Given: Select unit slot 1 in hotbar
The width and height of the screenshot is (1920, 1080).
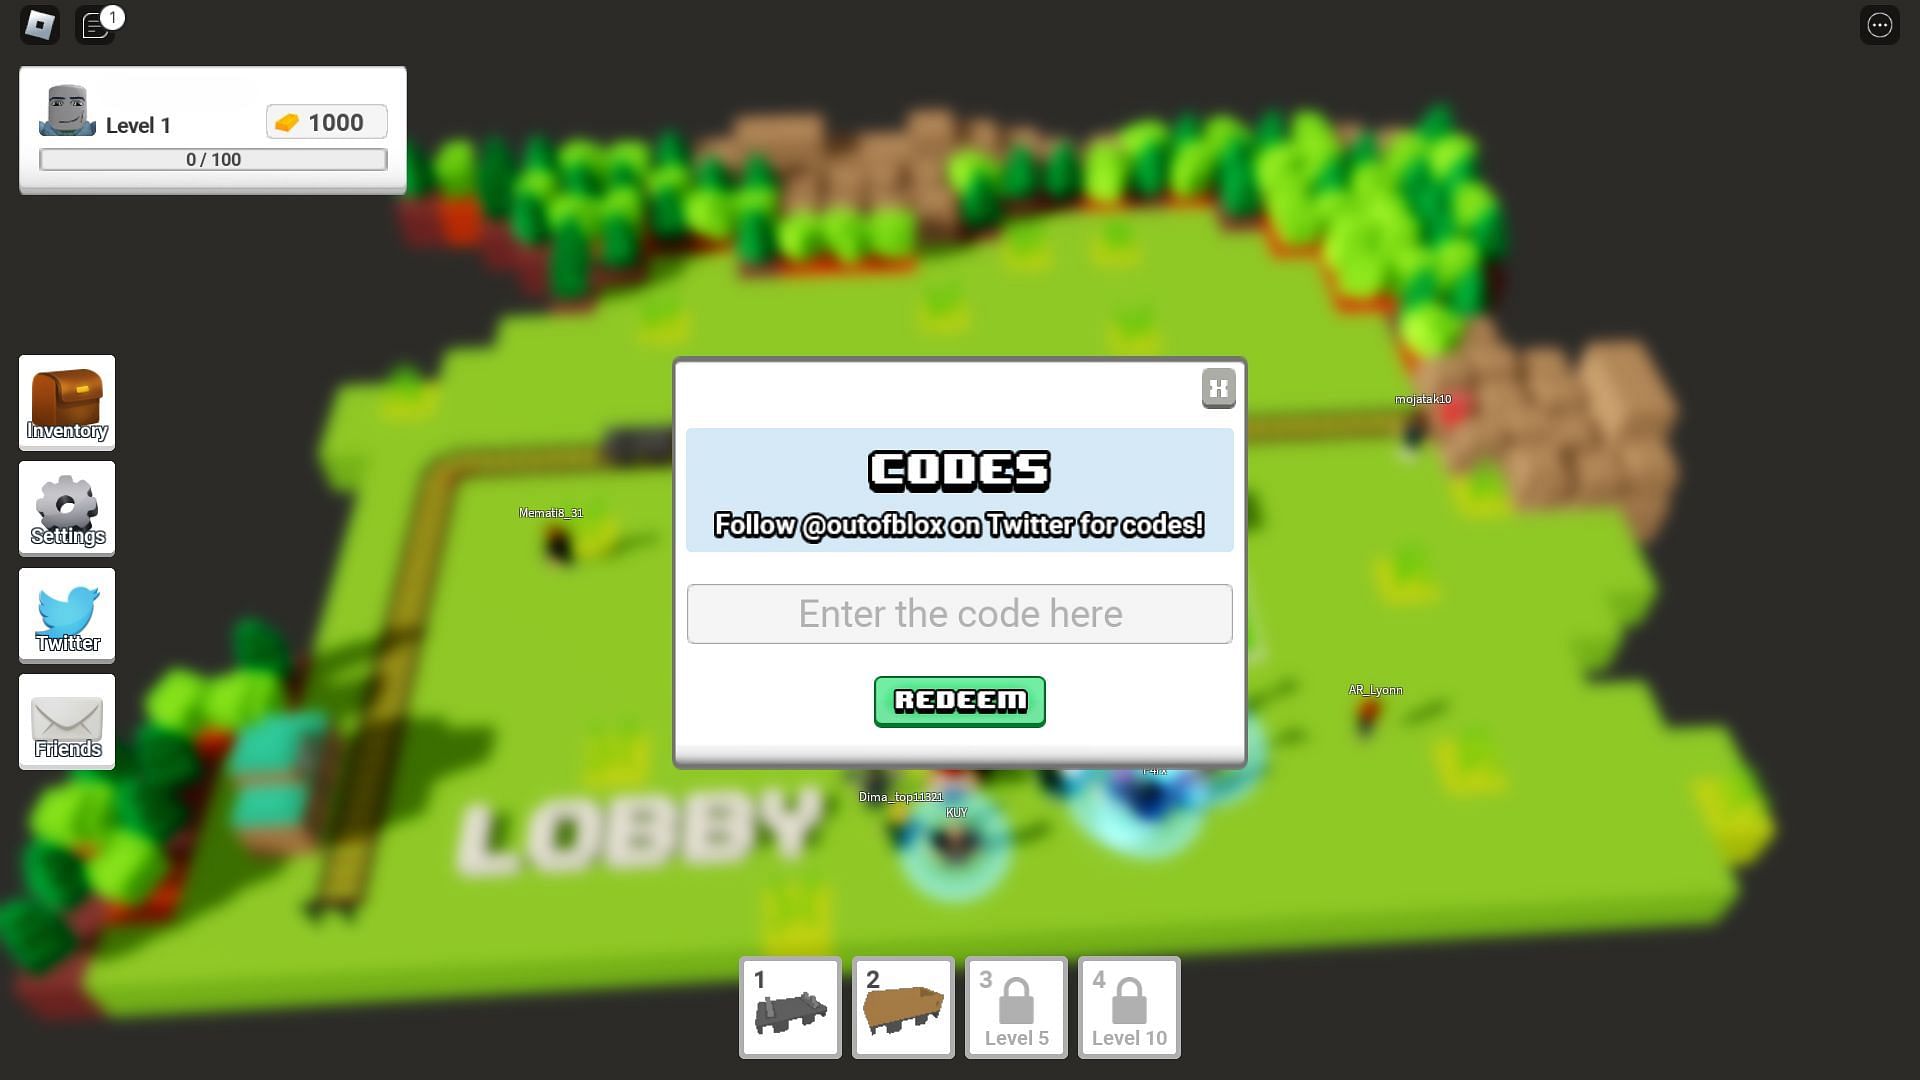Looking at the screenshot, I should click(789, 1006).
